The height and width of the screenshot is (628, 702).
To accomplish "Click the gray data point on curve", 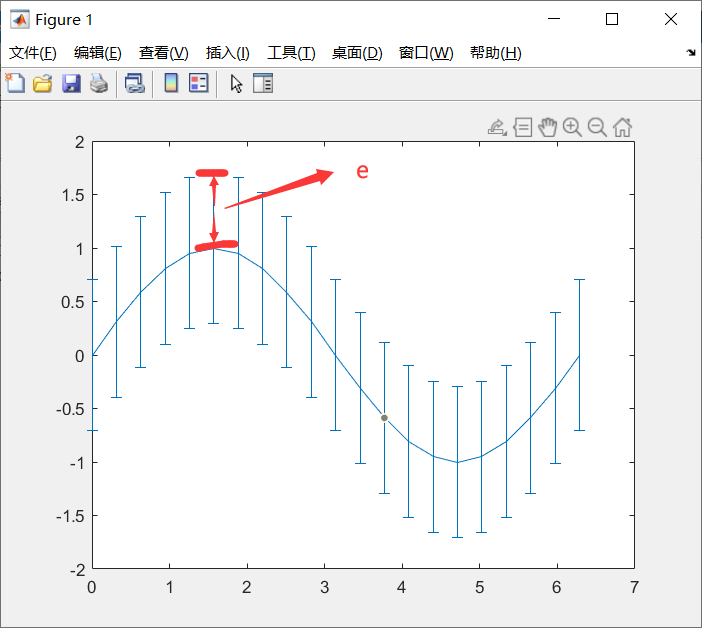I will pyautogui.click(x=384, y=418).
